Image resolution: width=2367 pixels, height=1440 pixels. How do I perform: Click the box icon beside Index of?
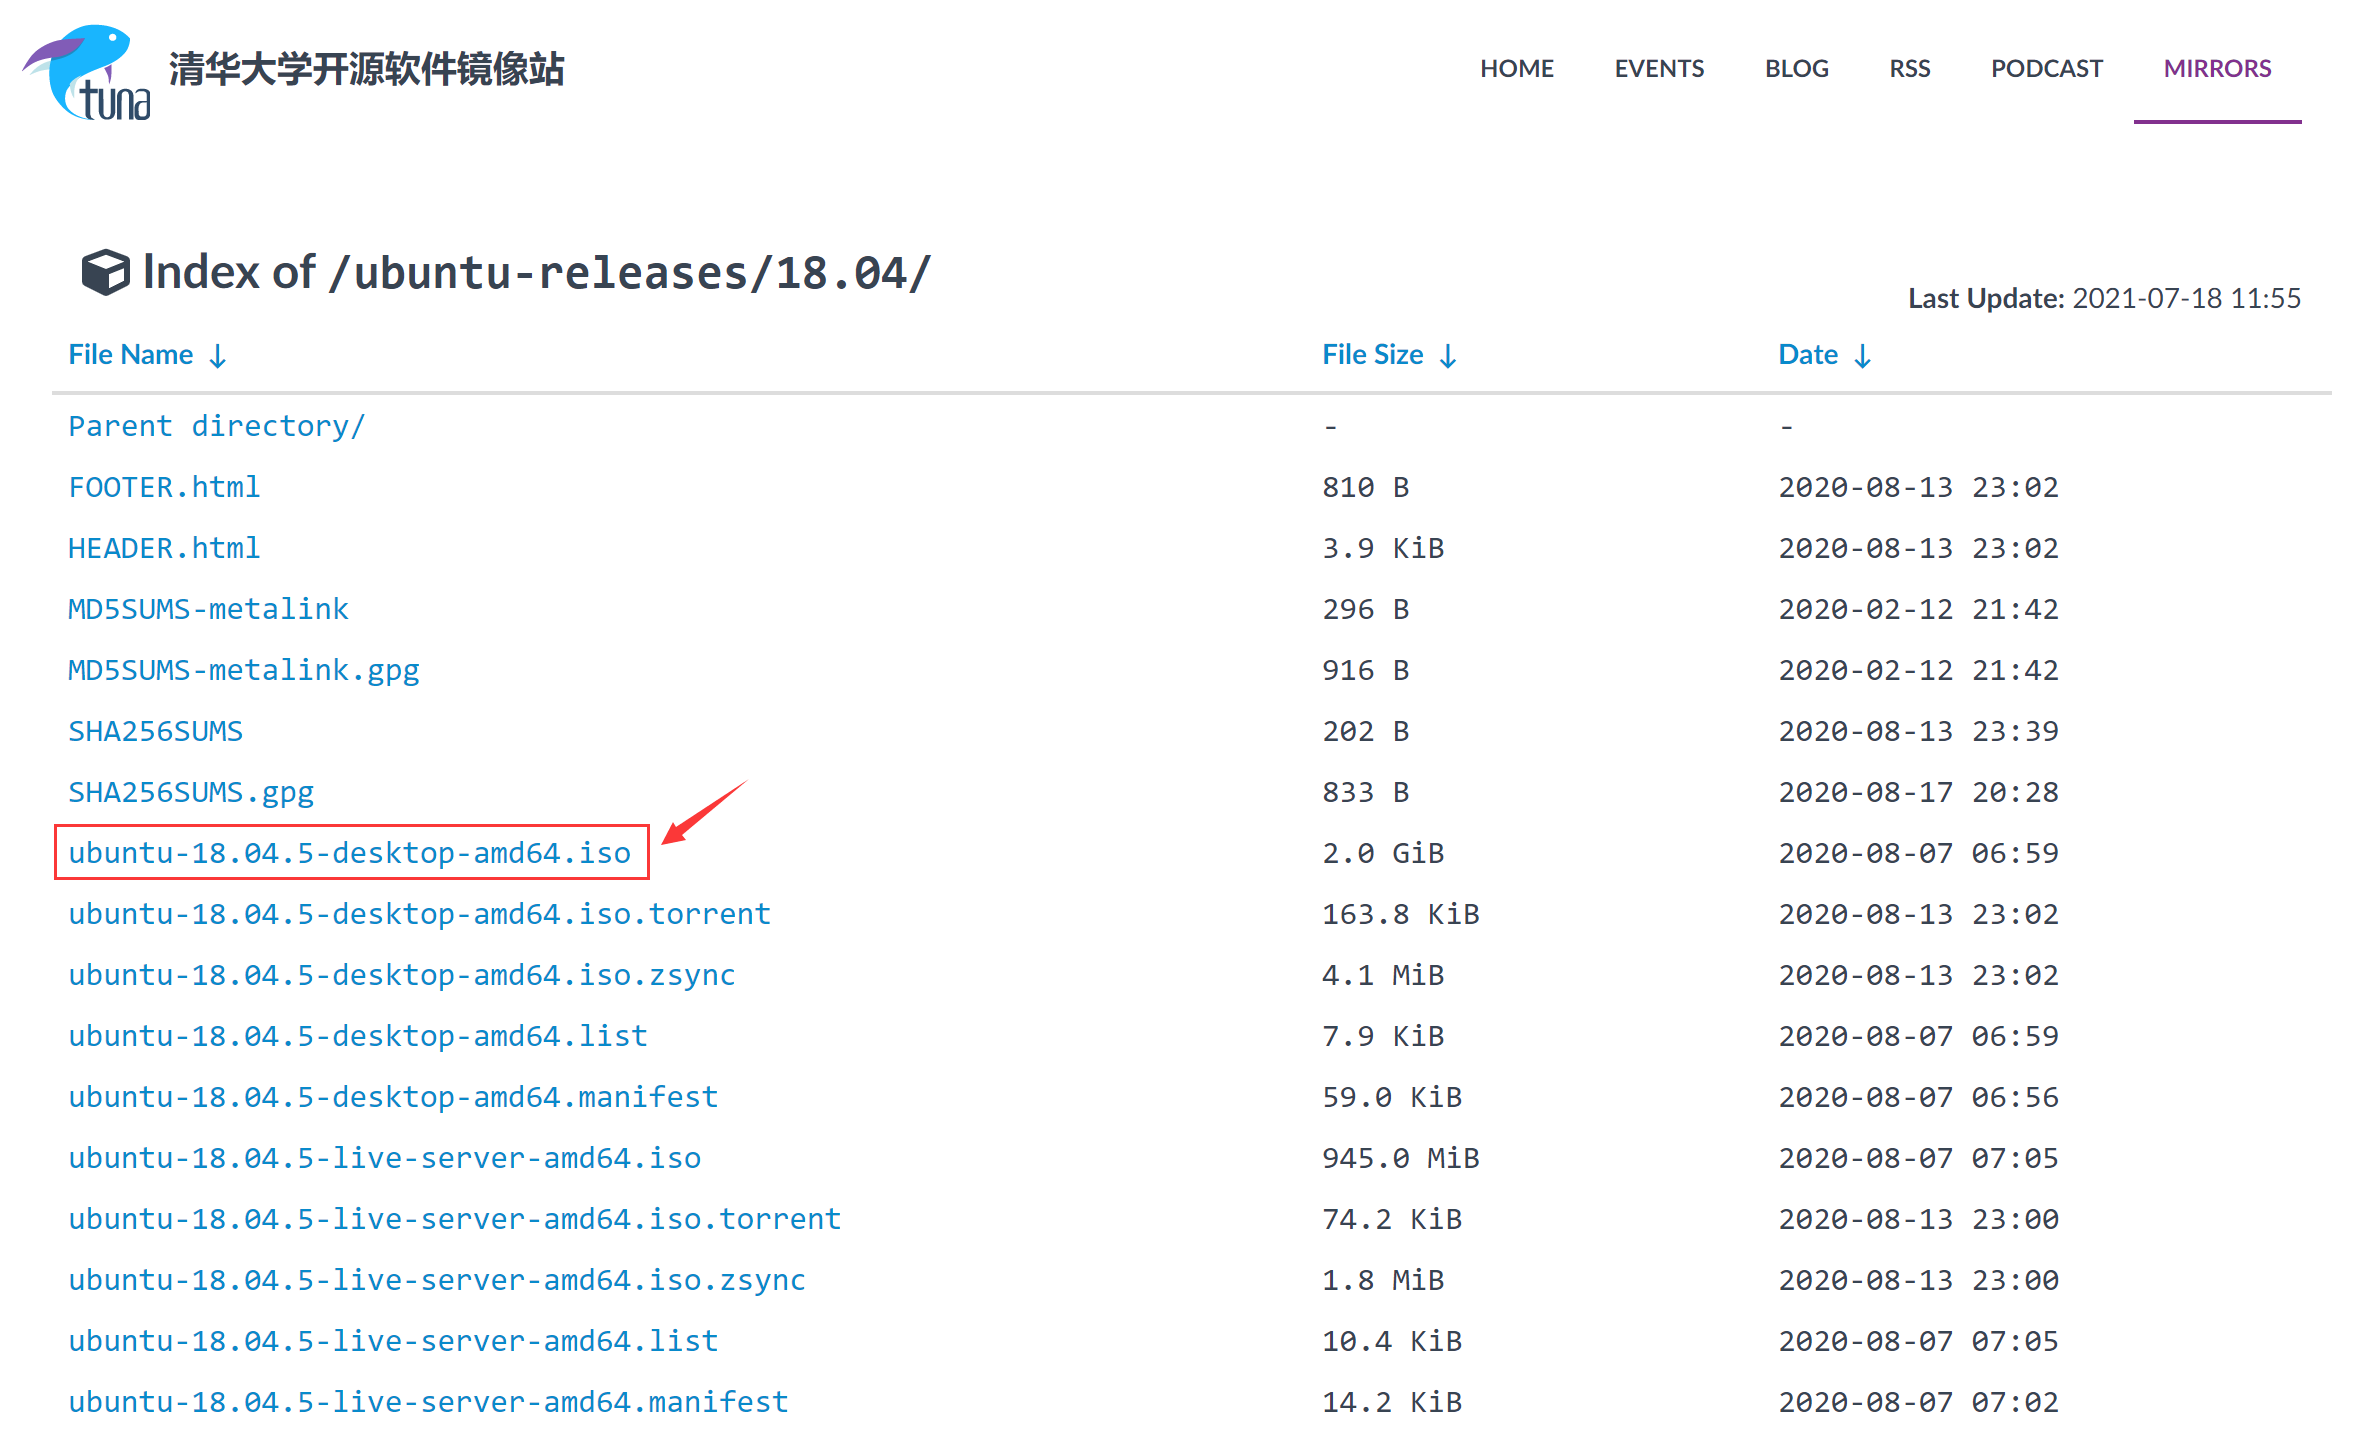(105, 272)
